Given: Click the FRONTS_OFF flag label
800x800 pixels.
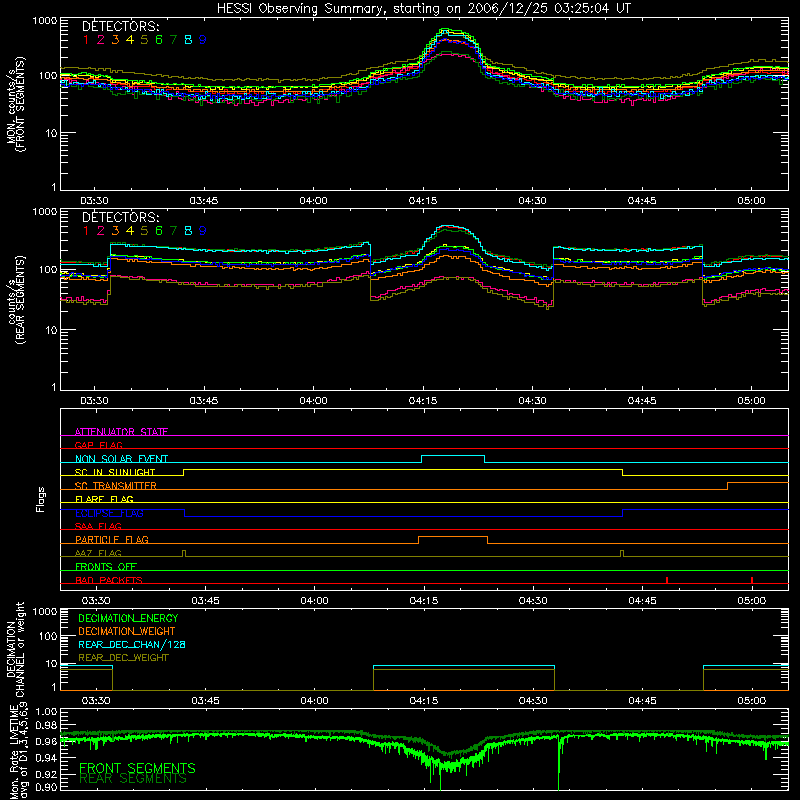Looking at the screenshot, I should click(x=106, y=566).
